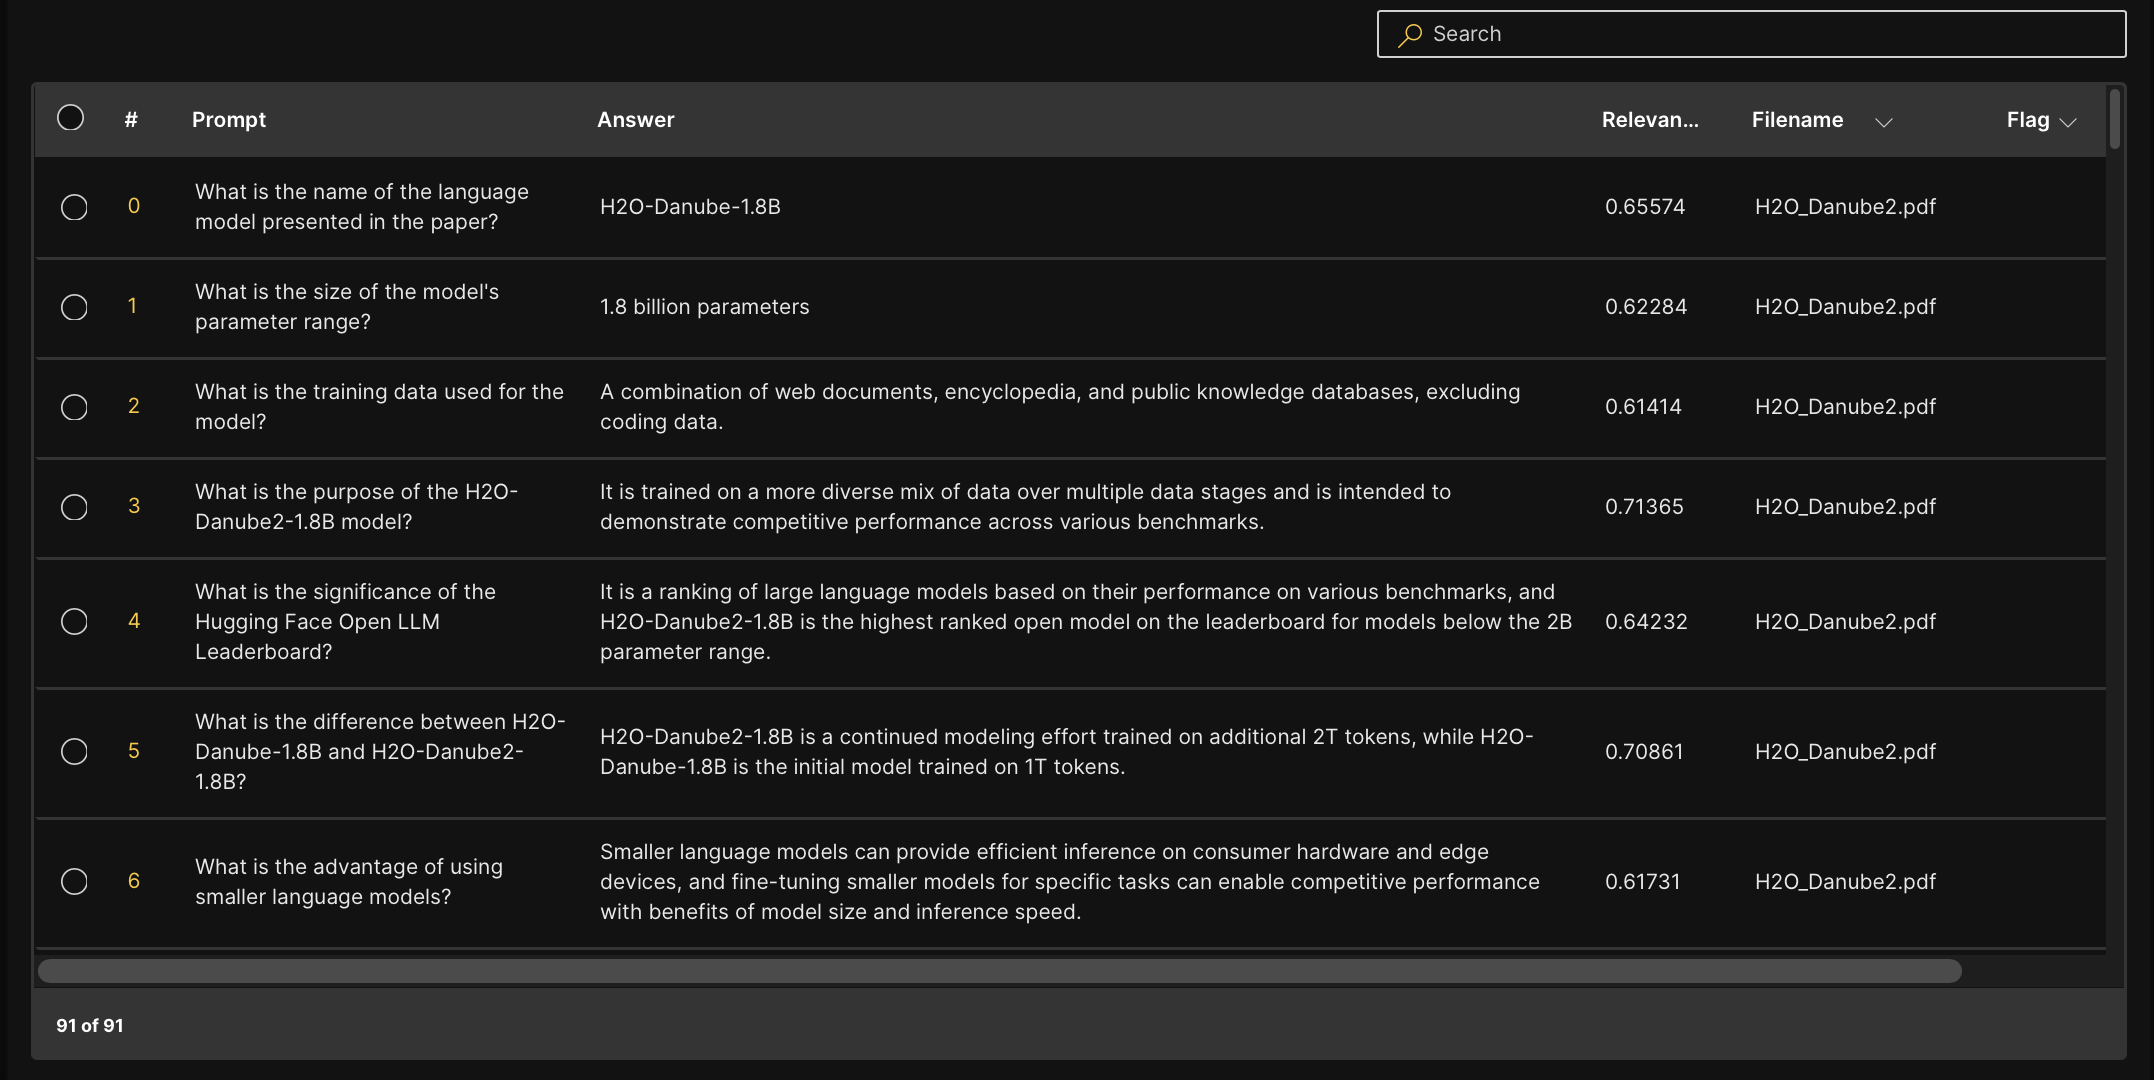Viewport: 2154px width, 1080px height.
Task: Click the Relevance column header
Action: coord(1650,120)
